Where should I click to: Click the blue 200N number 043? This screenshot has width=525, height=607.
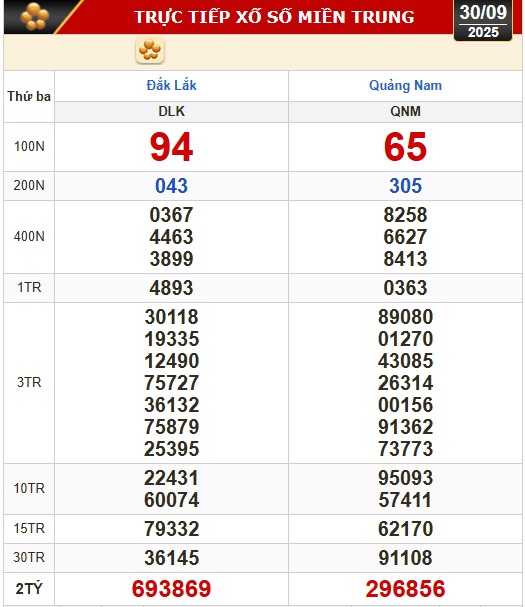tap(171, 186)
